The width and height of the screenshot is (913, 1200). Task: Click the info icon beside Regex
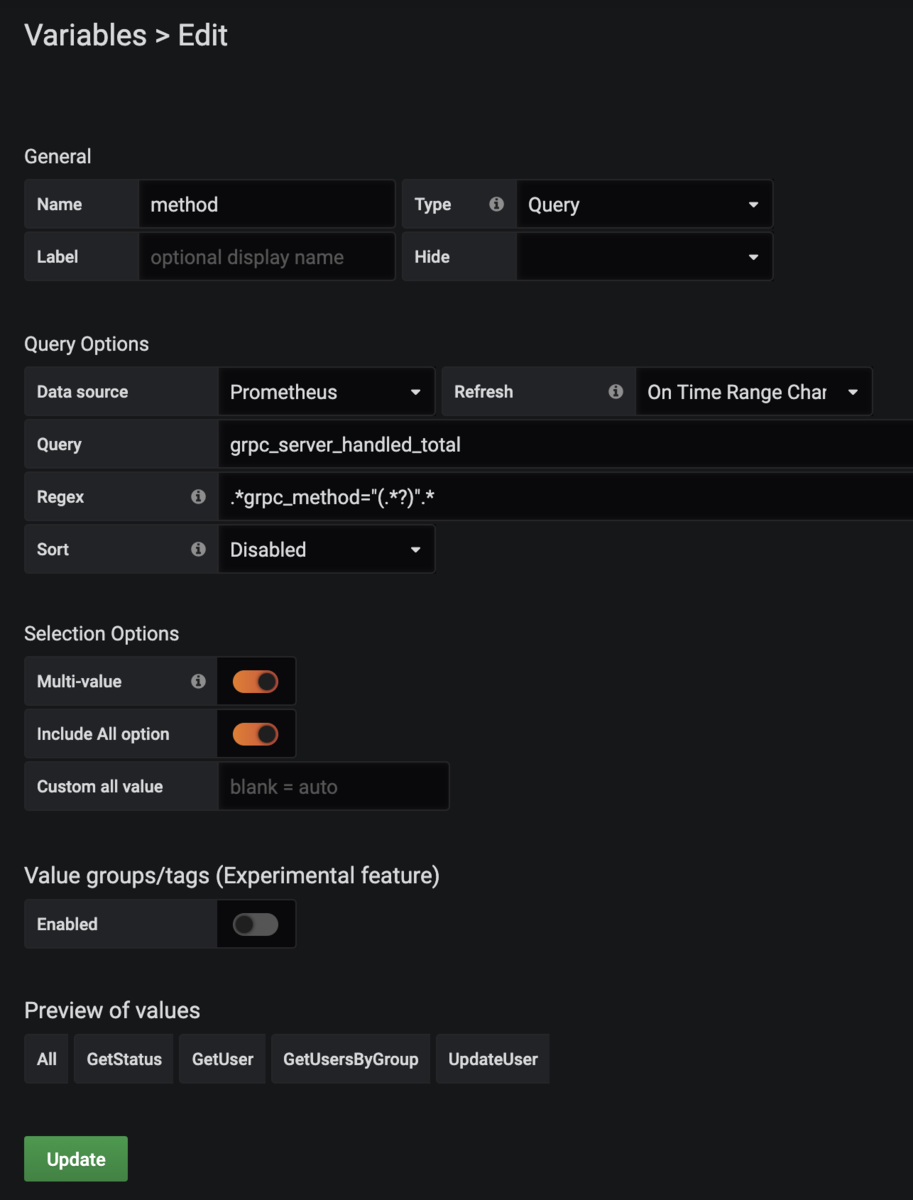pyautogui.click(x=198, y=497)
